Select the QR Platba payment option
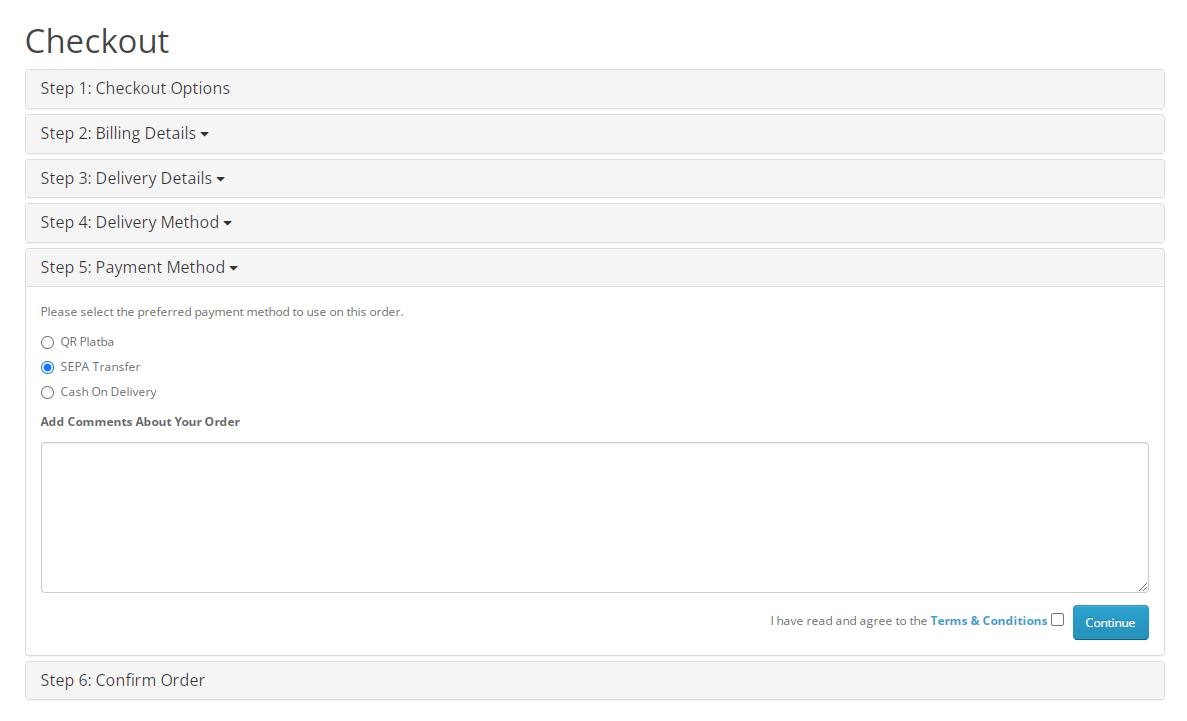1187x721 pixels. tap(47, 342)
